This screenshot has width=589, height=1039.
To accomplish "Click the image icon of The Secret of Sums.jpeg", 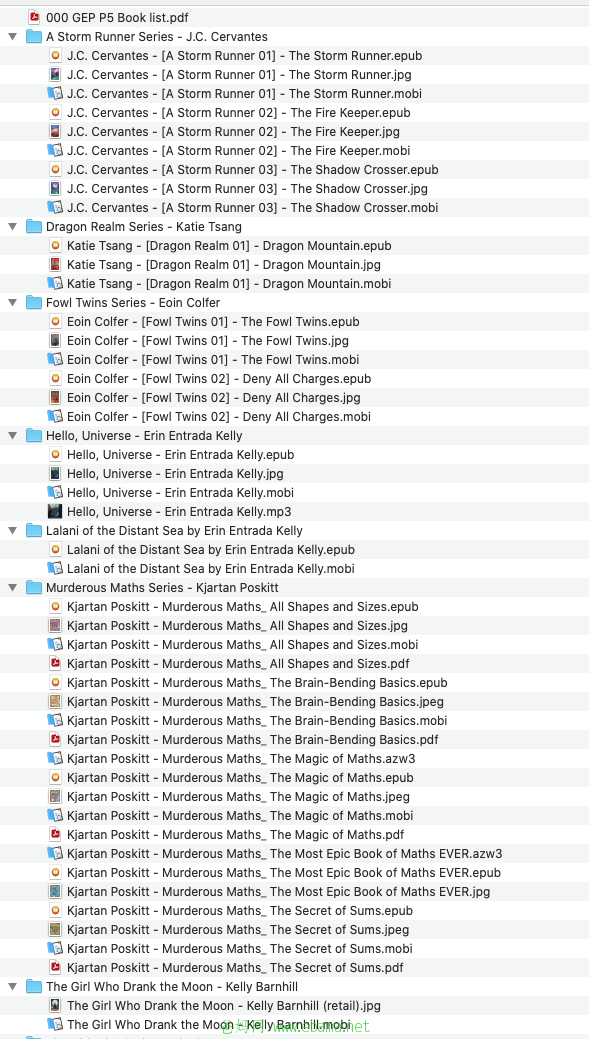I will 56,930.
